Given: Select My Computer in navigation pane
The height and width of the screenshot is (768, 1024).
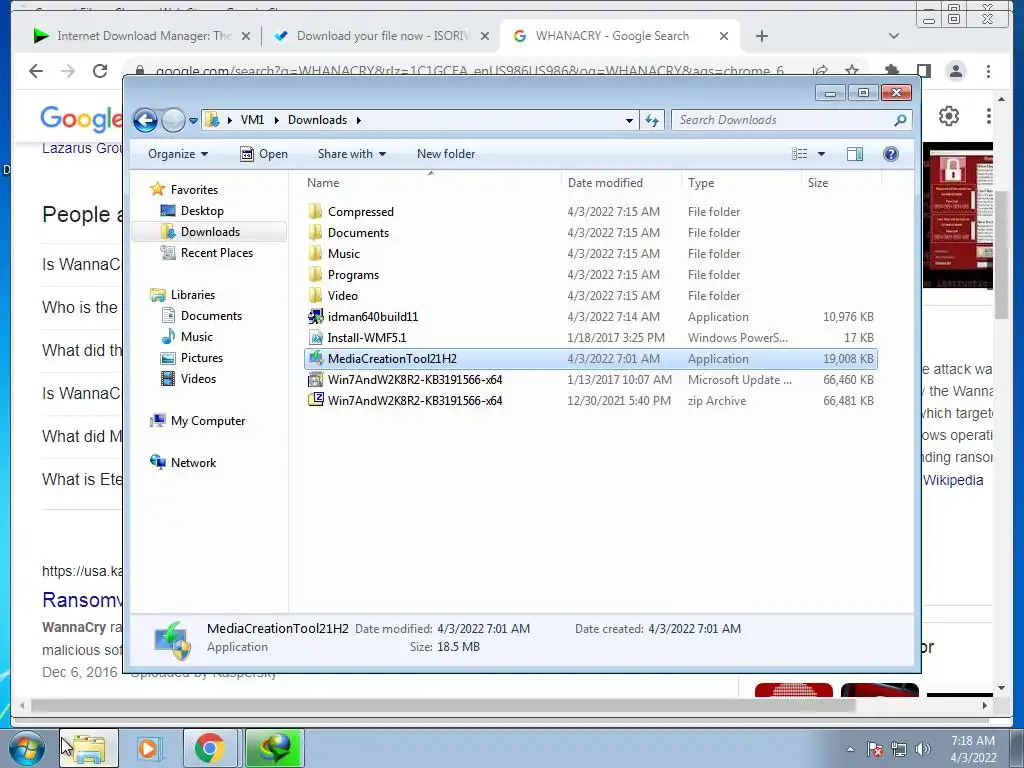Looking at the screenshot, I should click(207, 421).
